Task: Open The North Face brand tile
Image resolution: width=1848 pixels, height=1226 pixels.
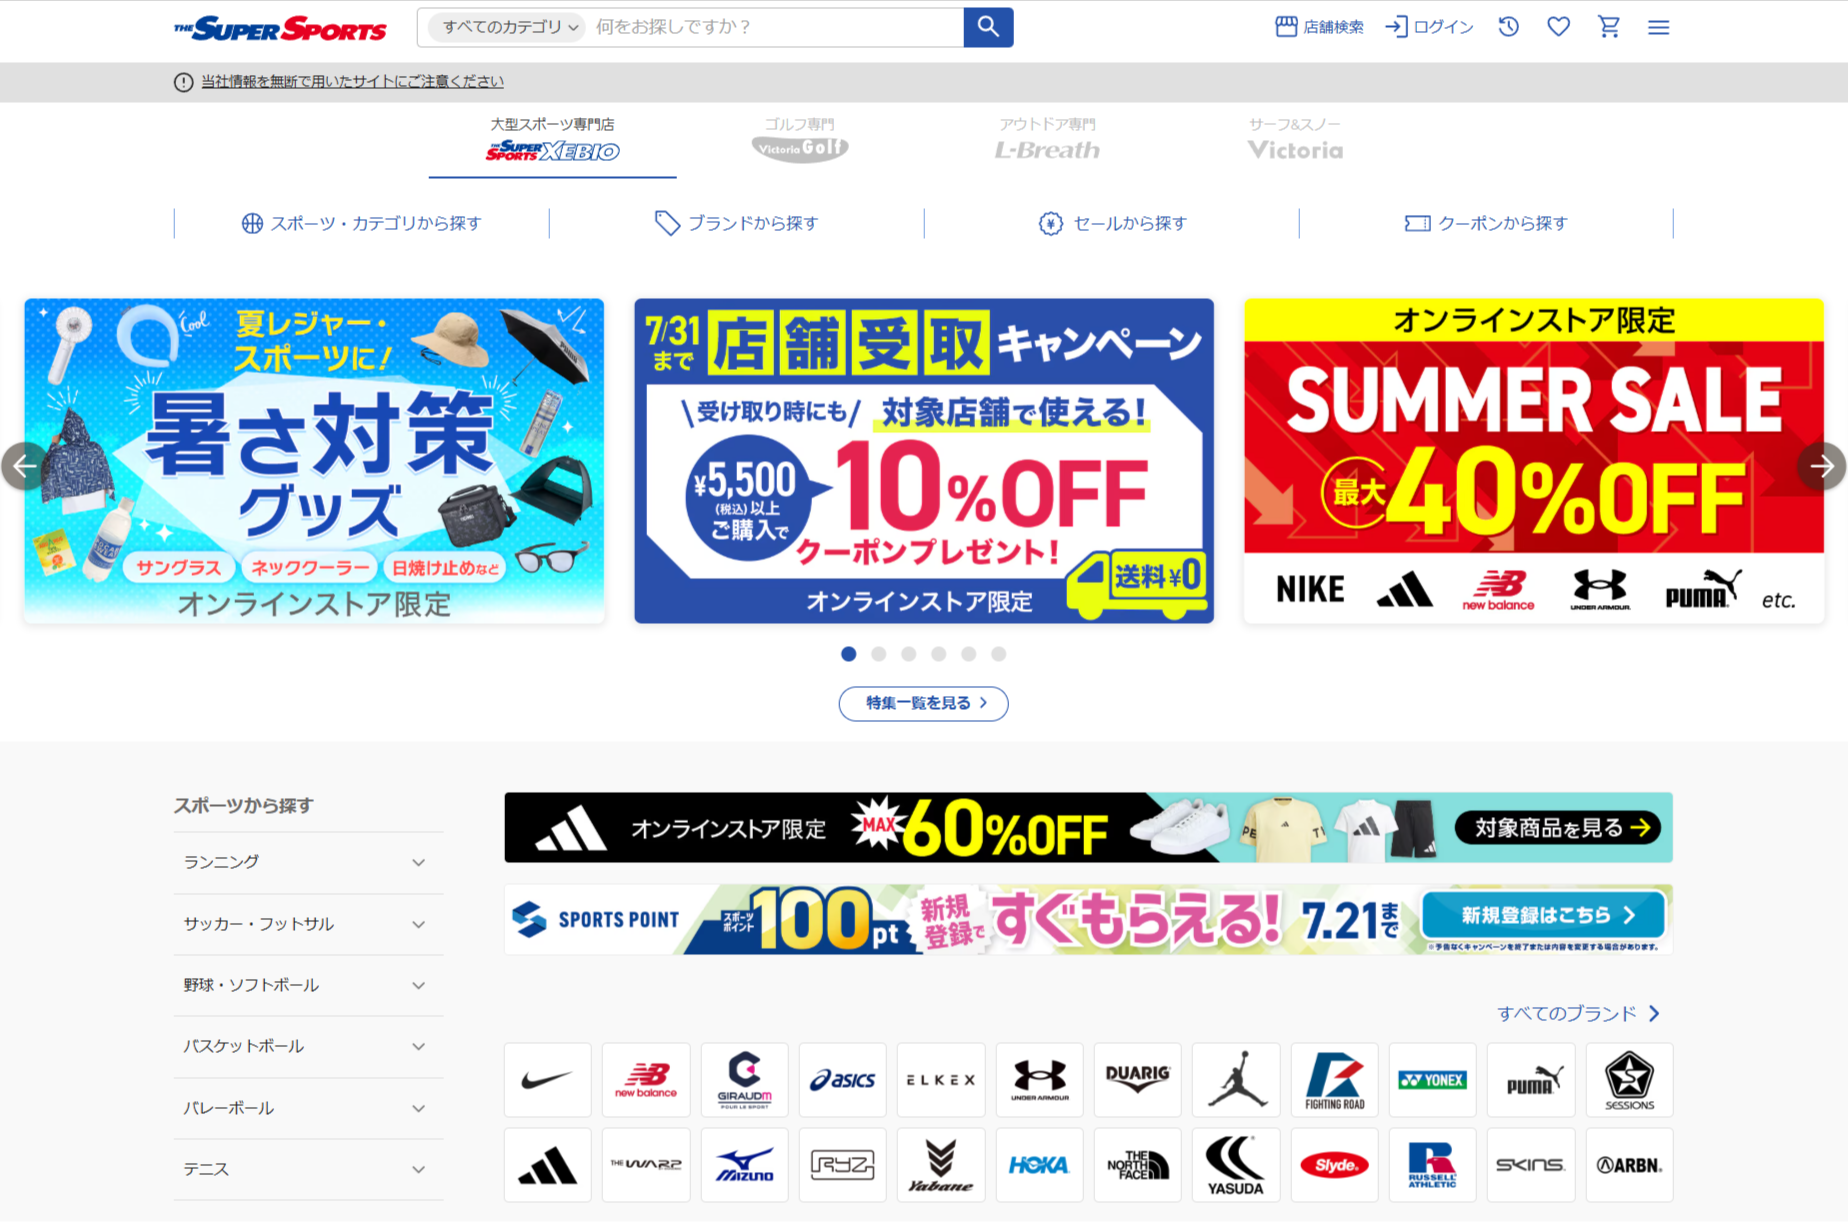Action: [1137, 1165]
